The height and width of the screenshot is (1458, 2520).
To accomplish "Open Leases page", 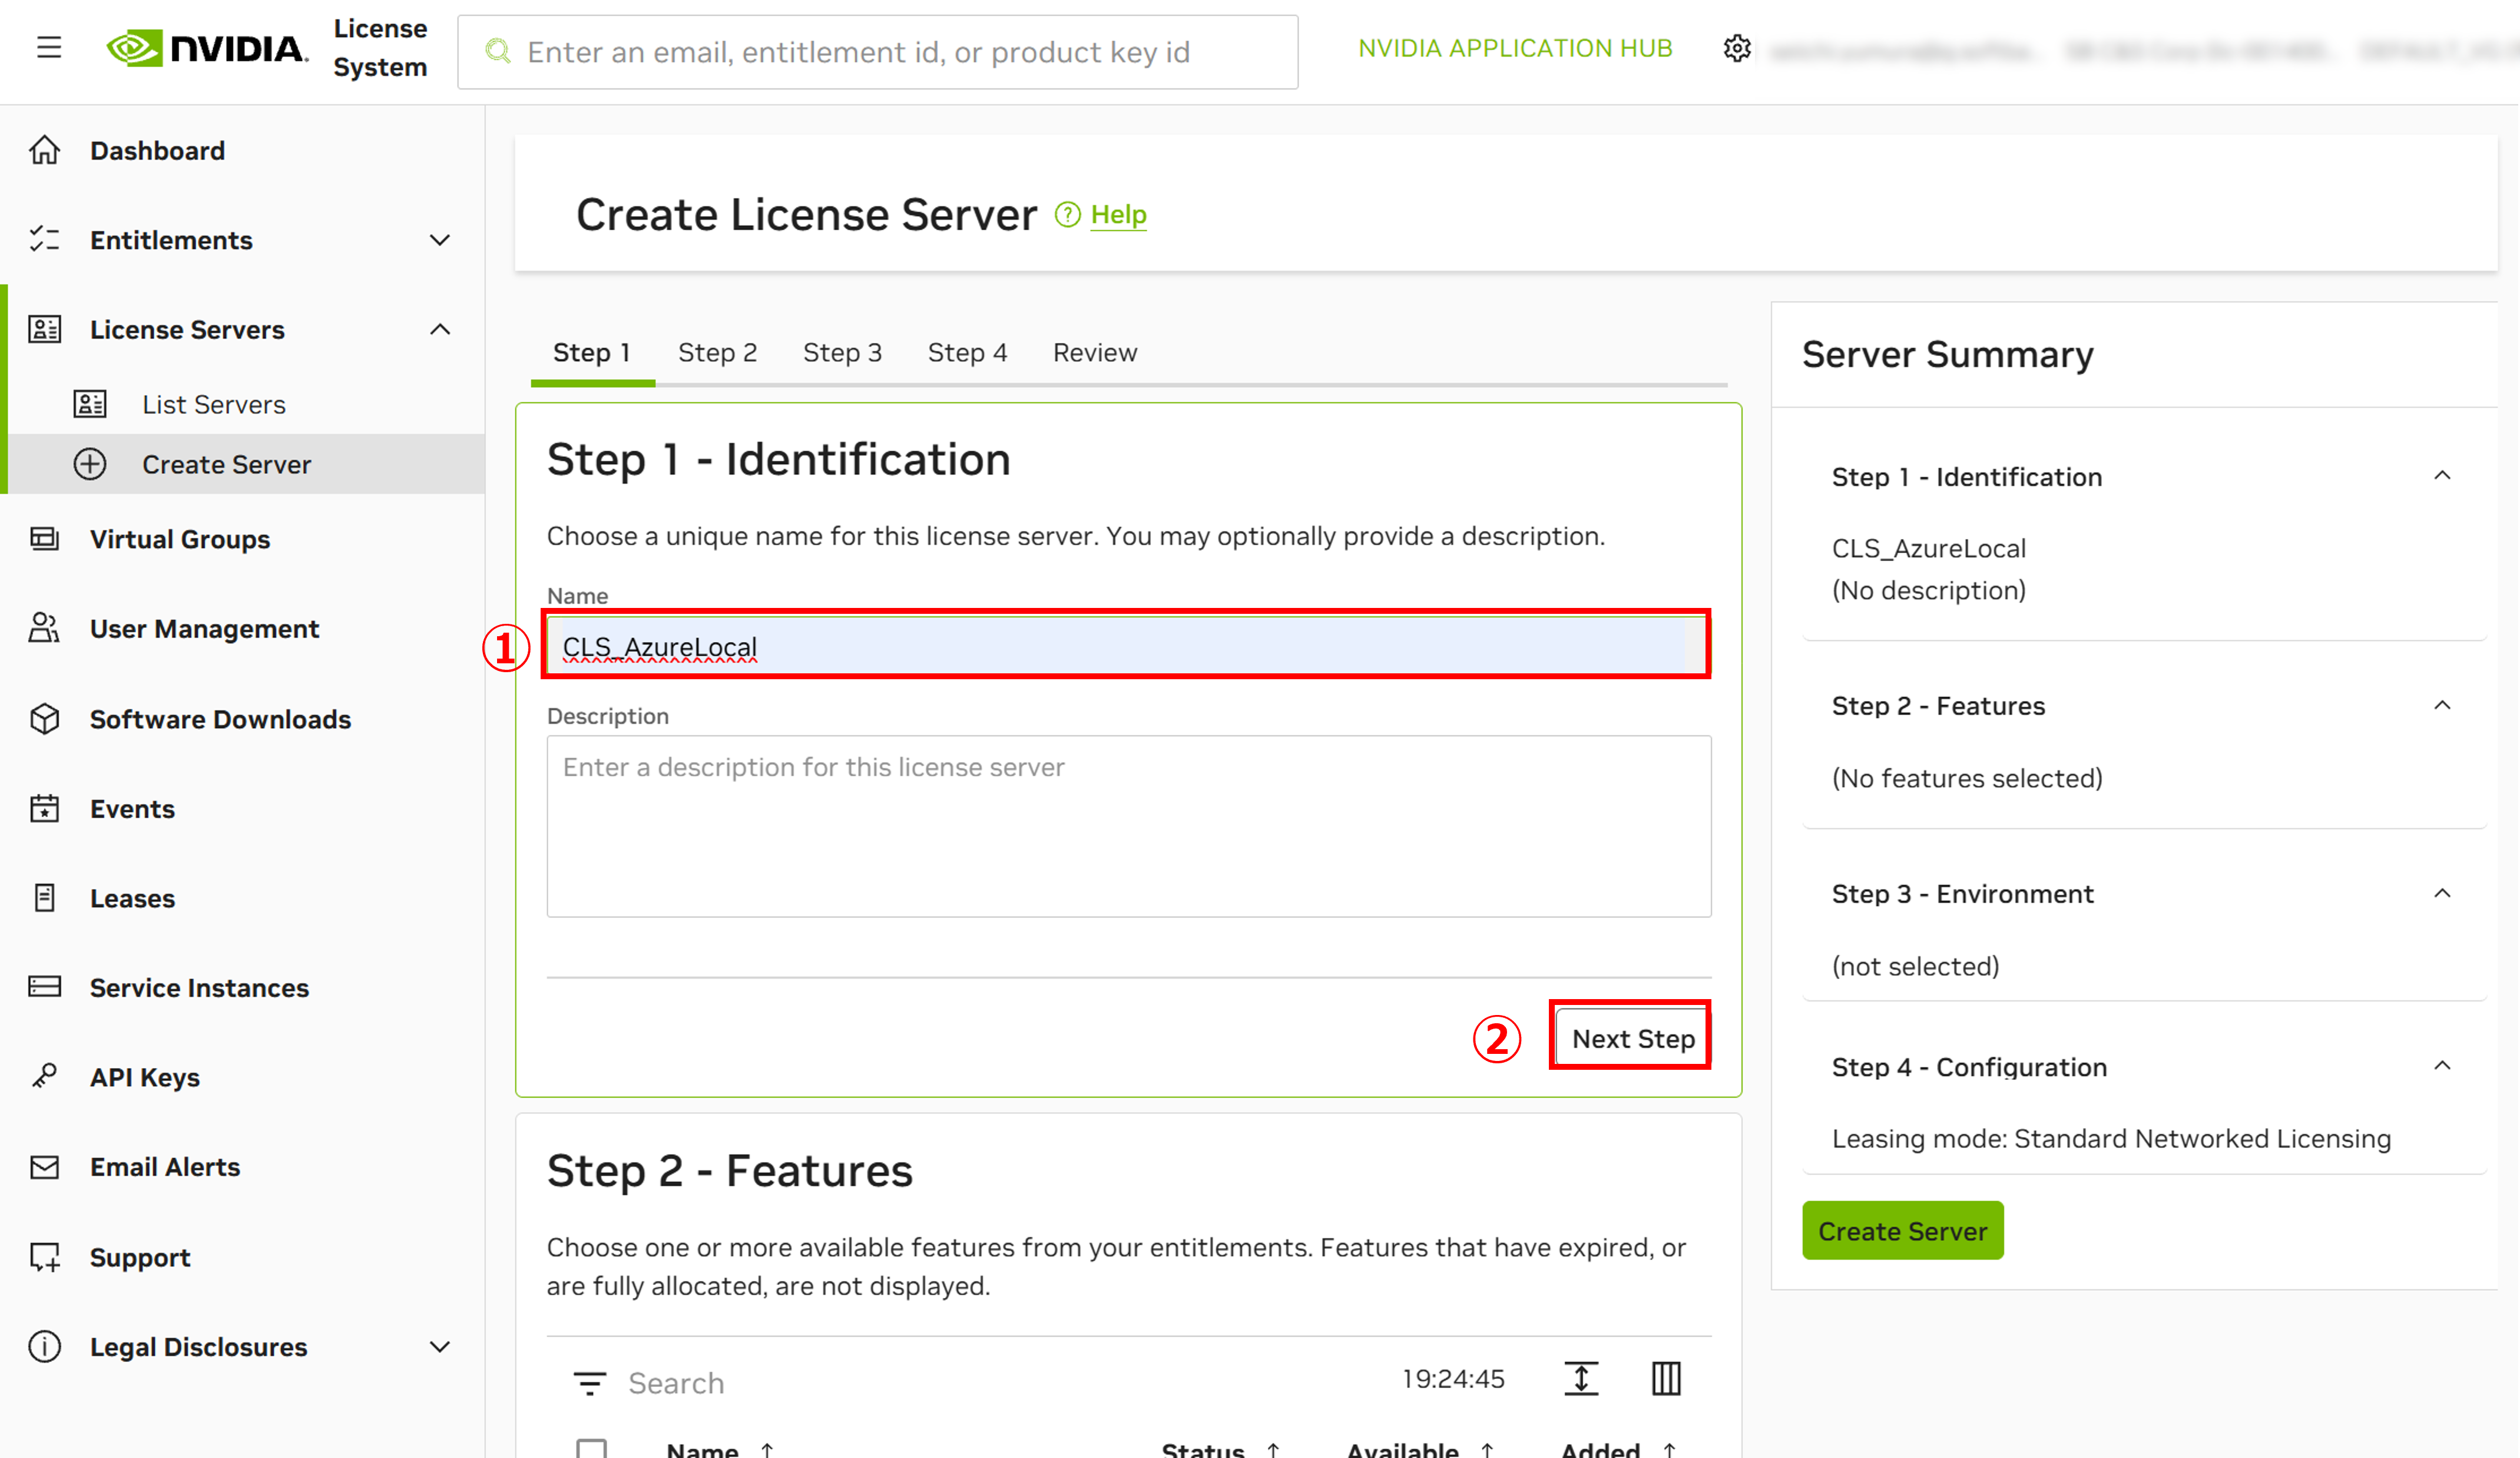I will pyautogui.click(x=132, y=898).
